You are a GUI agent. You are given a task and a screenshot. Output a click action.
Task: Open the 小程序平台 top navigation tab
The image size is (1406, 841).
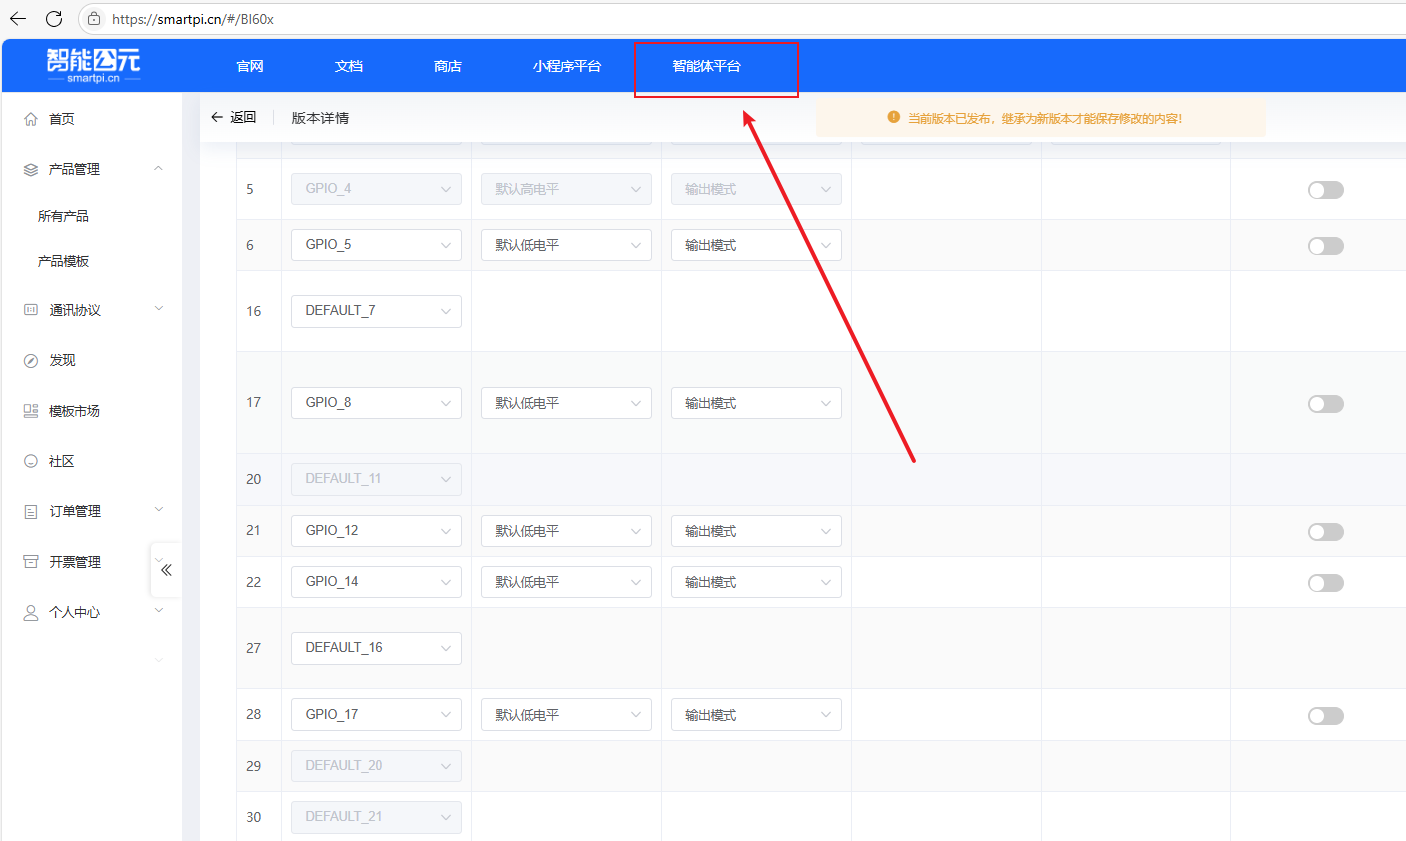tap(567, 66)
